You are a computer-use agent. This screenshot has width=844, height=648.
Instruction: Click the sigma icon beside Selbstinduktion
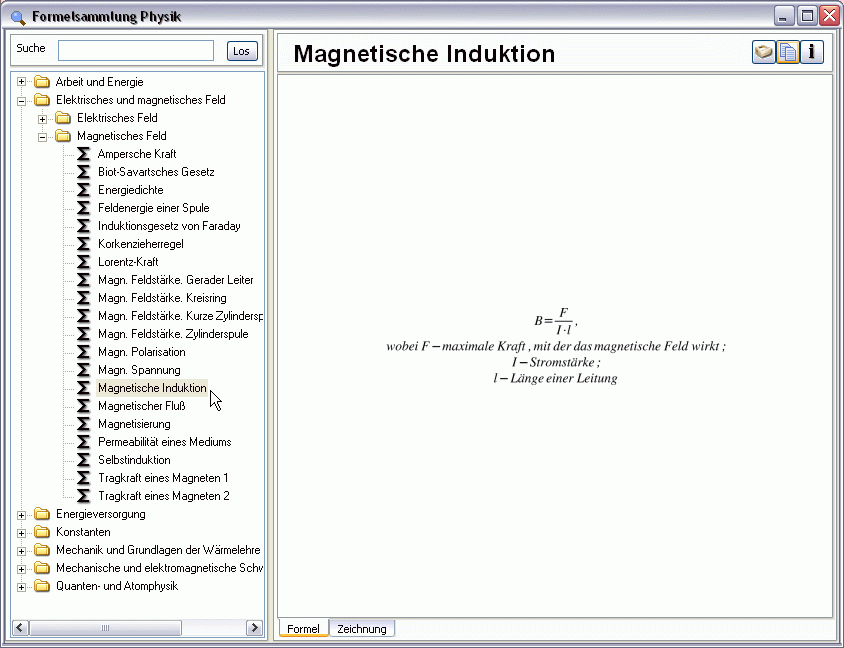(x=84, y=460)
